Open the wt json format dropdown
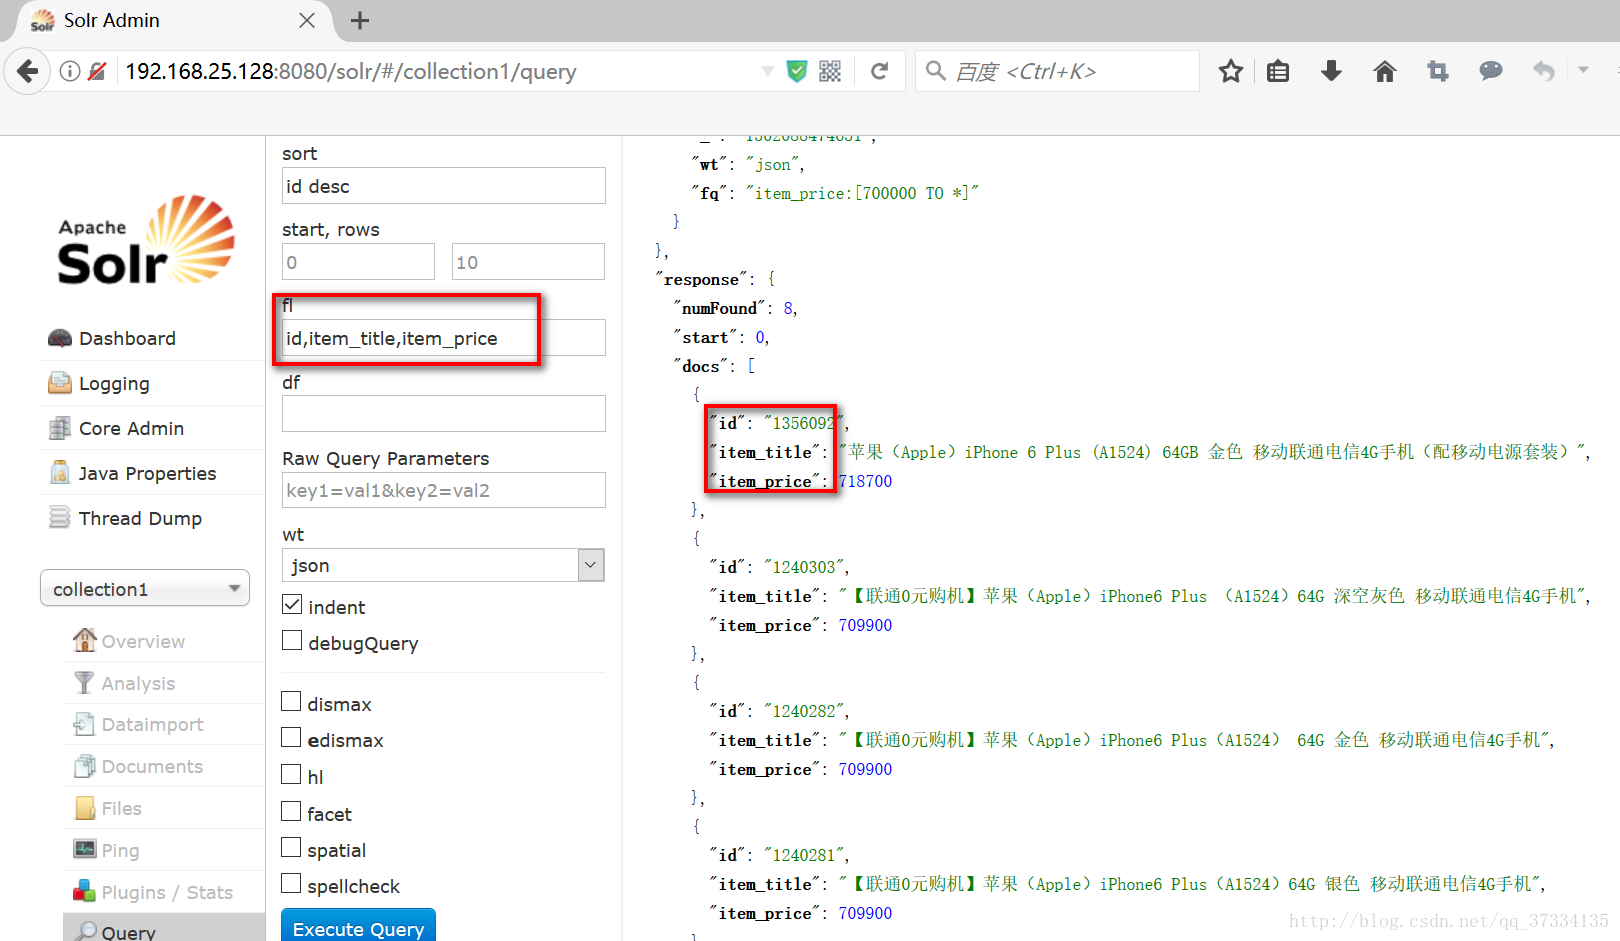This screenshot has height=941, width=1620. pyautogui.click(x=443, y=565)
